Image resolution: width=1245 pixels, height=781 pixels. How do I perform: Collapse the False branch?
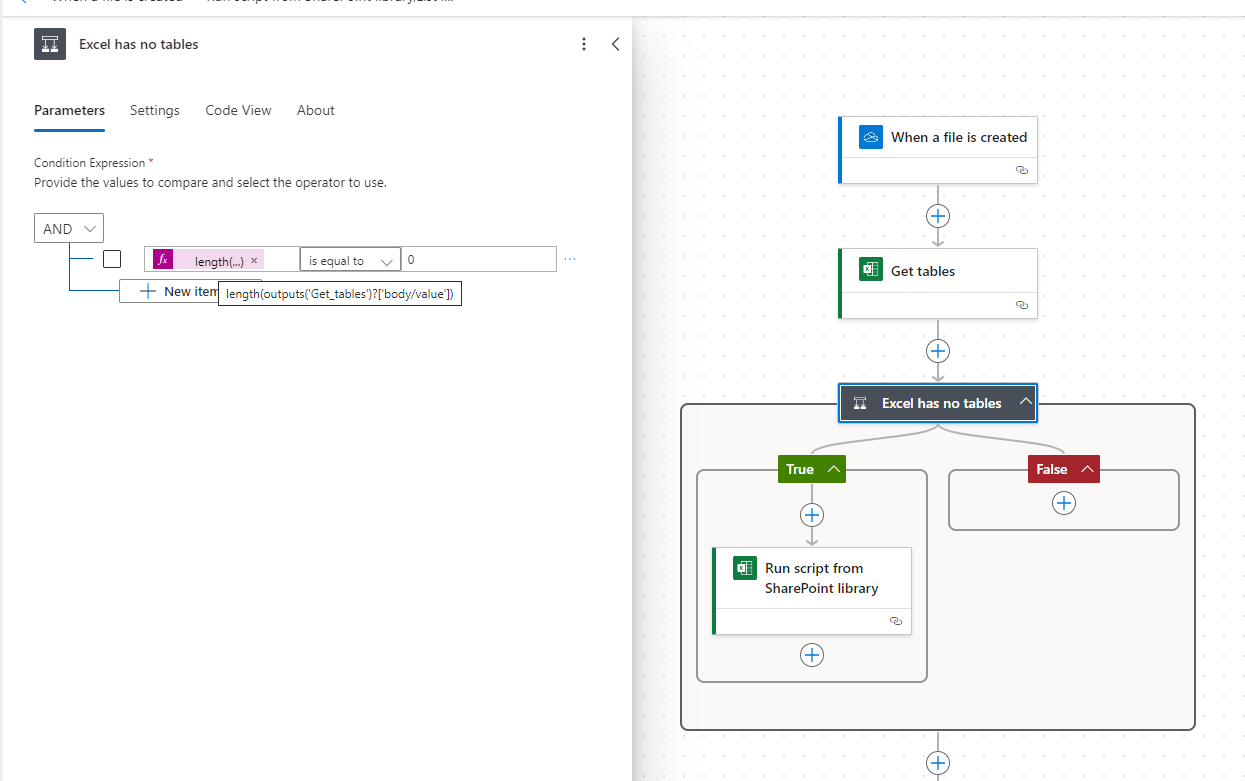point(1086,469)
